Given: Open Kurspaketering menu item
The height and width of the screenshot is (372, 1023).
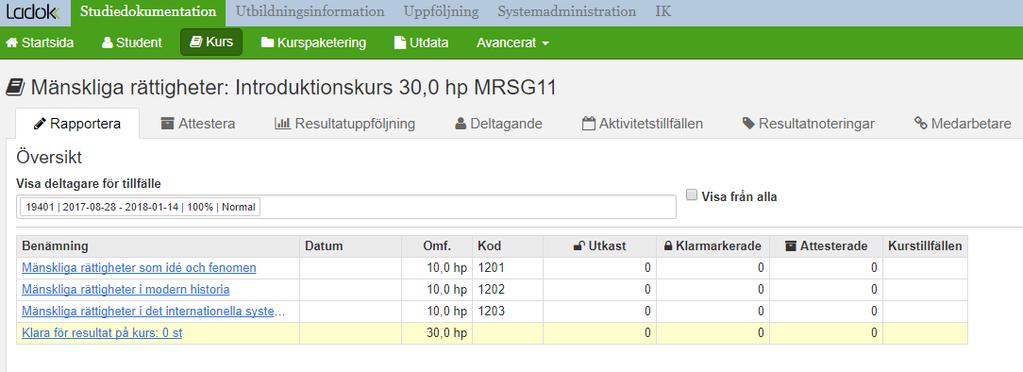Looking at the screenshot, I should 314,43.
